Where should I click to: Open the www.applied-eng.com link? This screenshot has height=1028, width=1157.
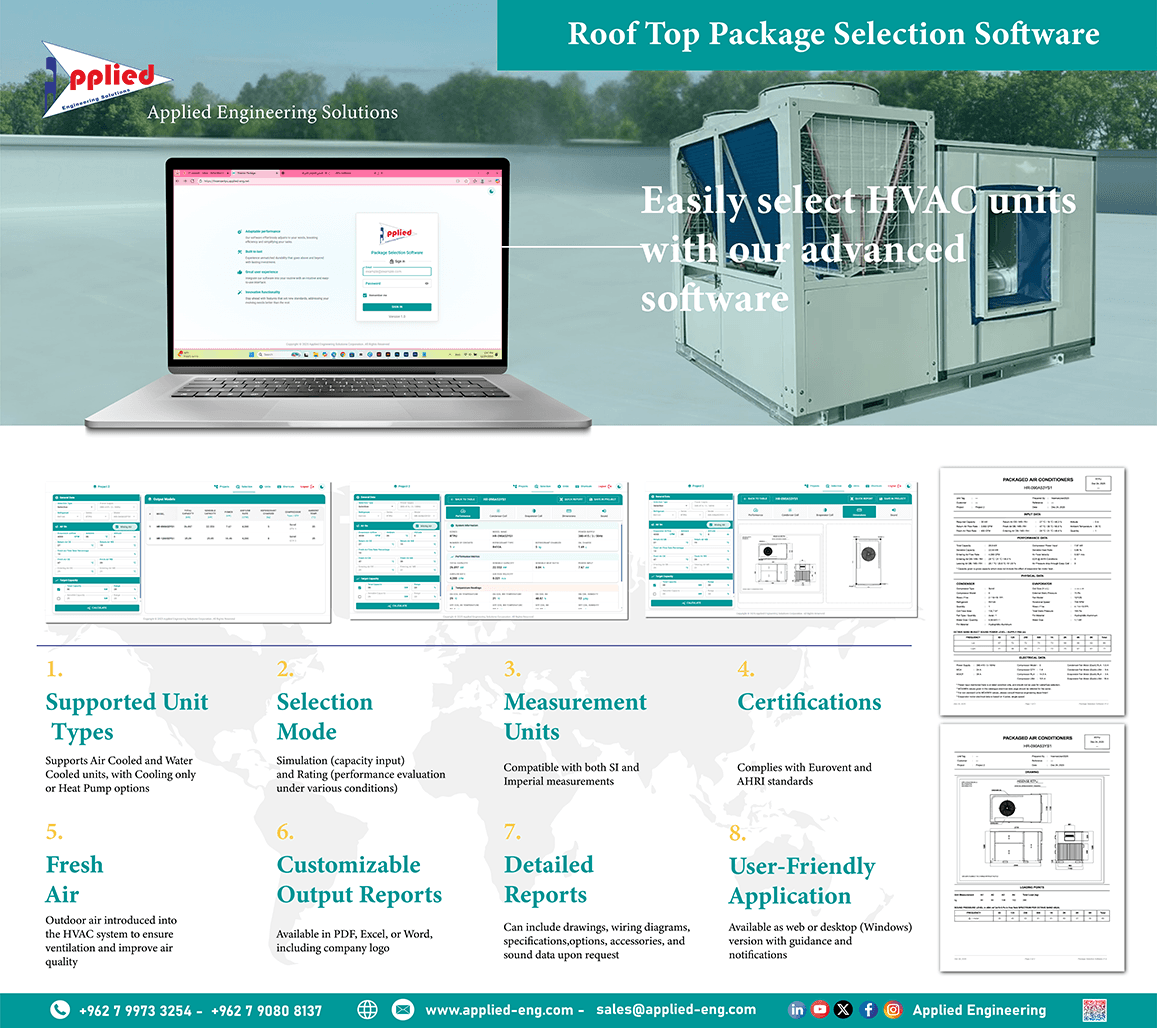[499, 1010]
